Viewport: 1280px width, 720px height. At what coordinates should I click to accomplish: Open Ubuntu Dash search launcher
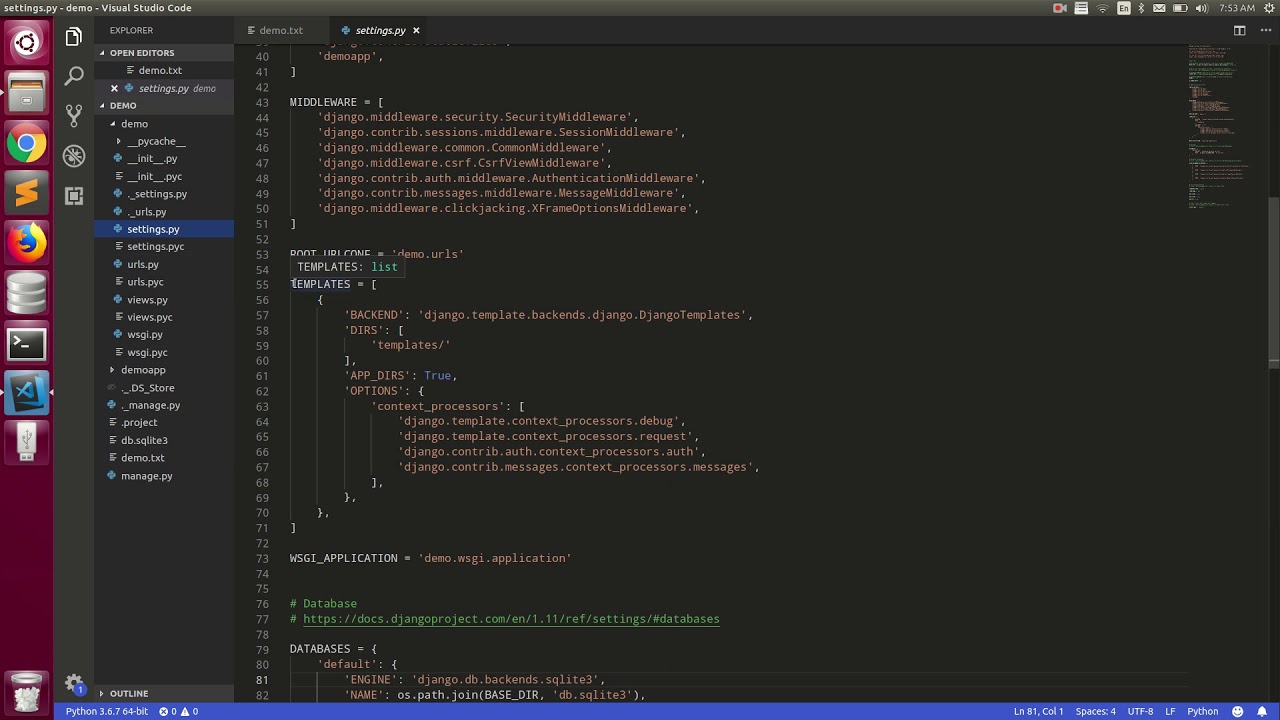(x=26, y=43)
